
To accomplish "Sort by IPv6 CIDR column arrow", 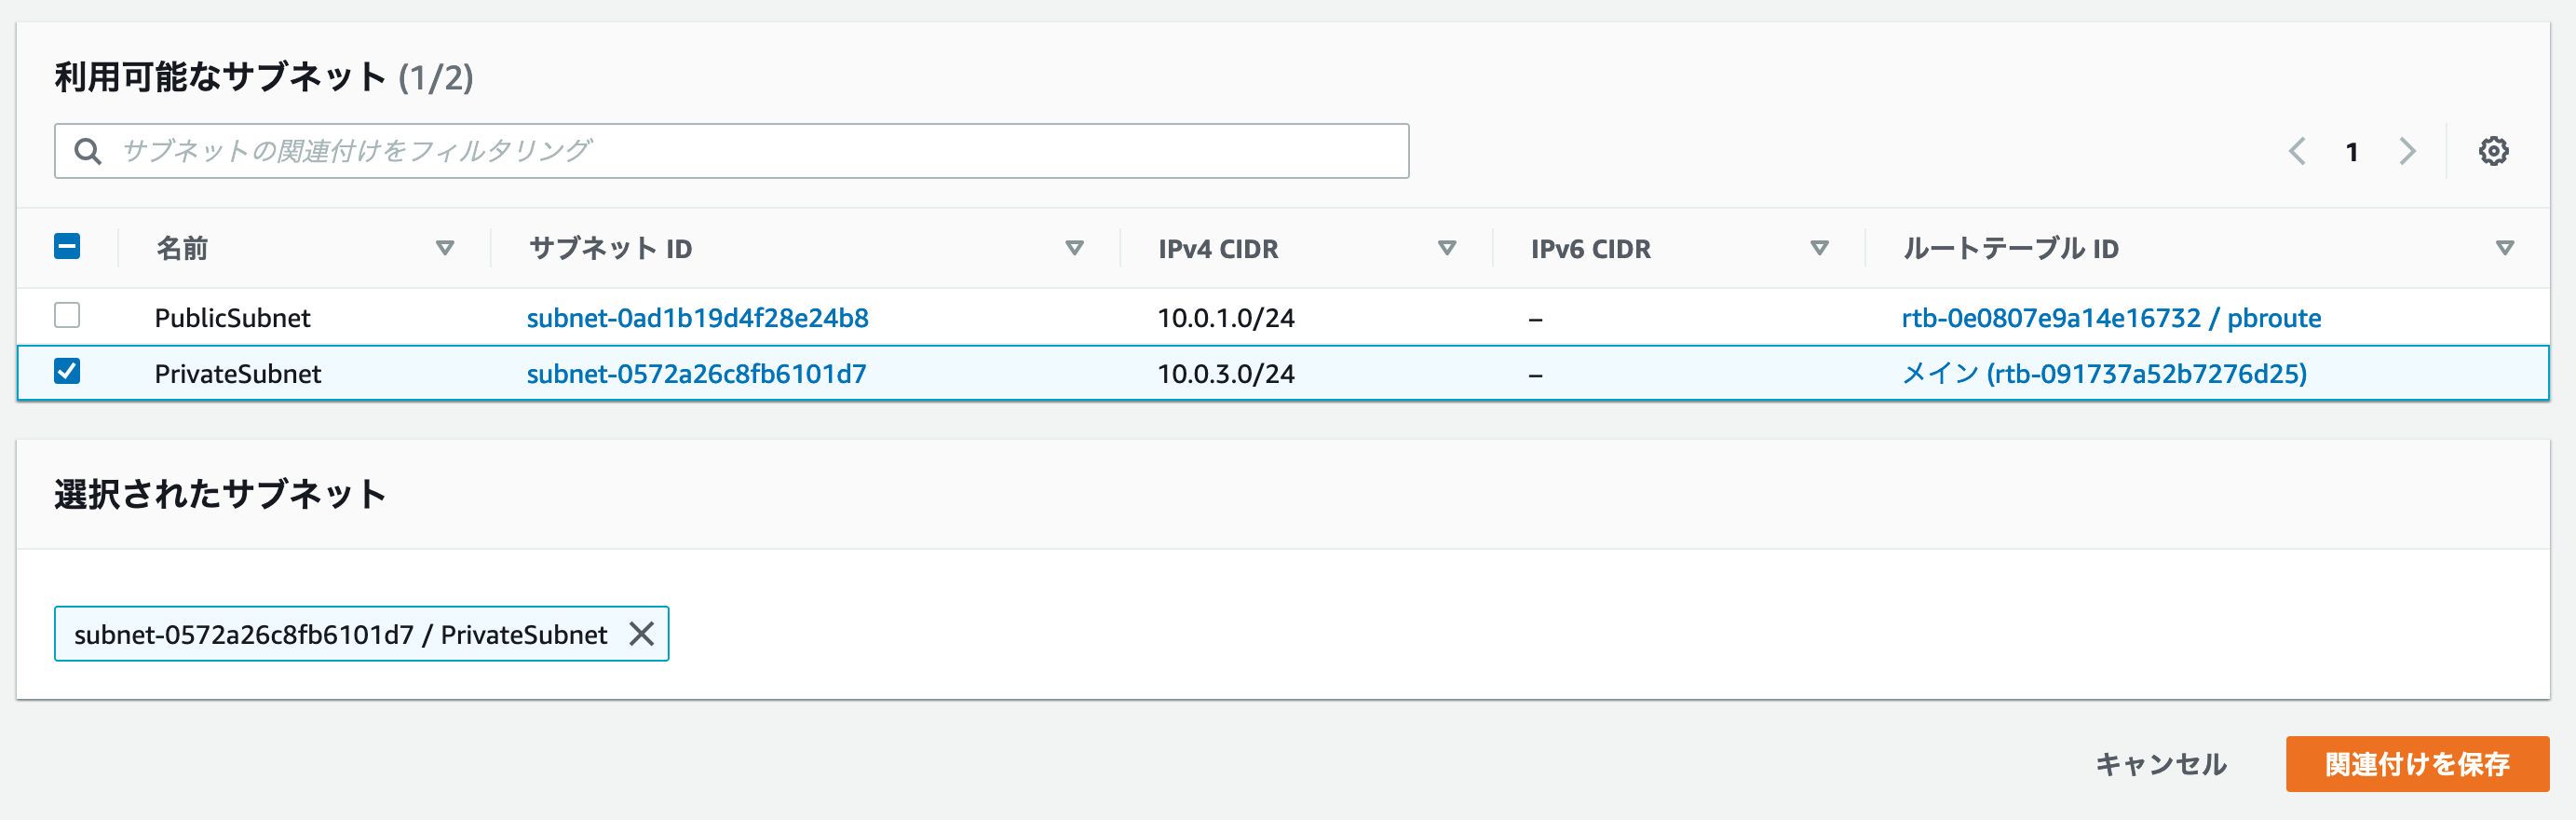I will point(1819,248).
